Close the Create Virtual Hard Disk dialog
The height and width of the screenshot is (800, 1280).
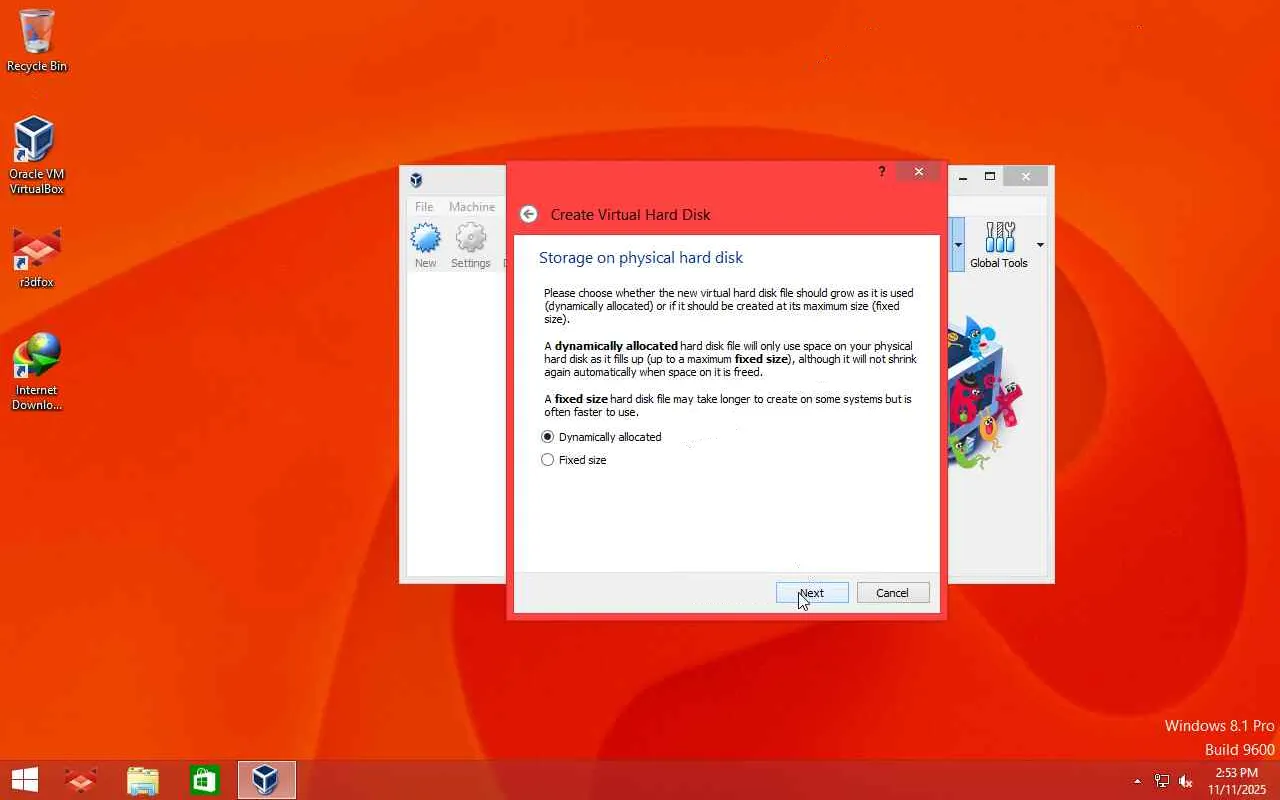tap(919, 172)
